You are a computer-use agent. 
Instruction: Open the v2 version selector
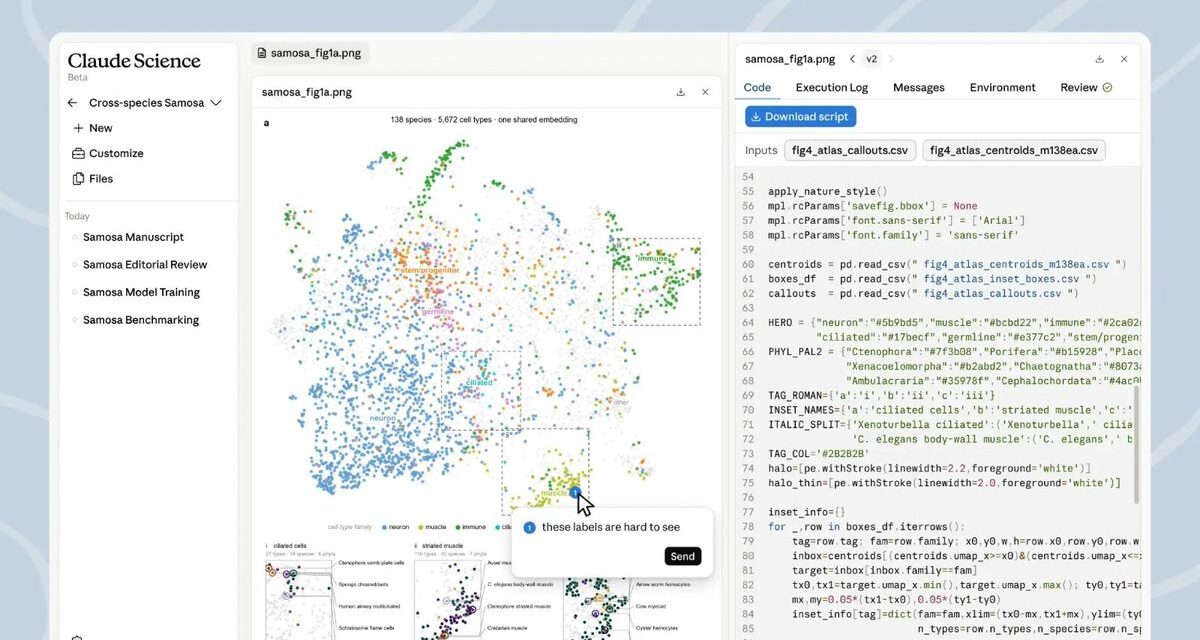[872, 59]
